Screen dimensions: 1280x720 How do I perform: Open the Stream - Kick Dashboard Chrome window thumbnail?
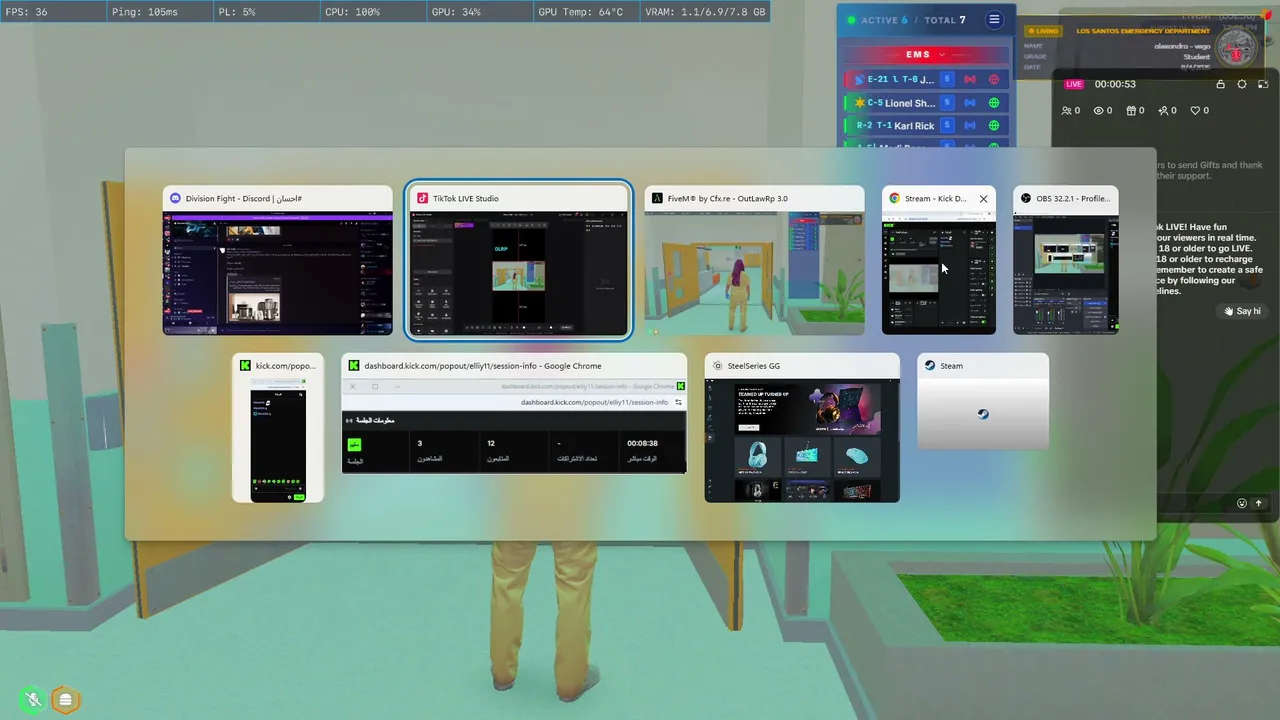pos(938,260)
